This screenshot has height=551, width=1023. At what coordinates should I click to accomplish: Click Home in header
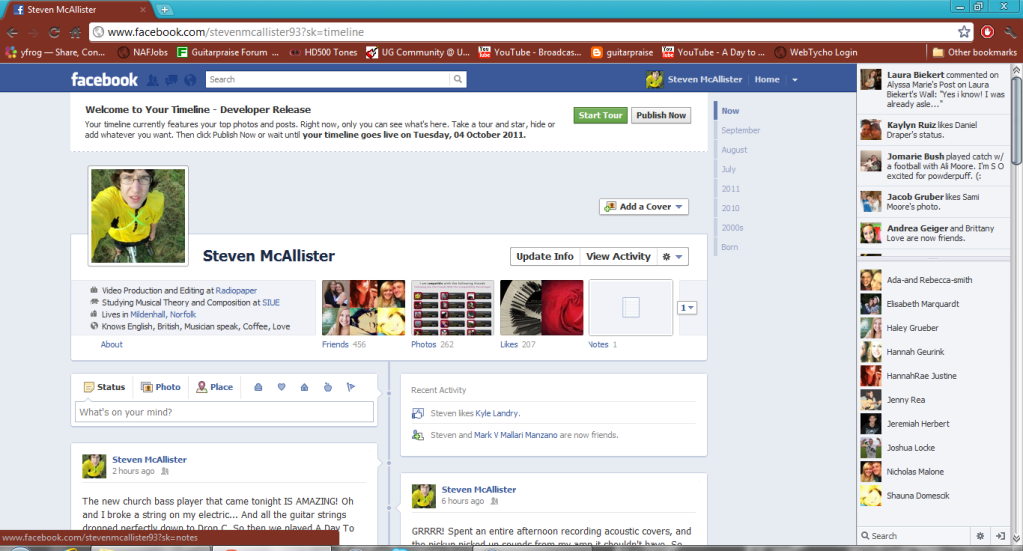(767, 80)
